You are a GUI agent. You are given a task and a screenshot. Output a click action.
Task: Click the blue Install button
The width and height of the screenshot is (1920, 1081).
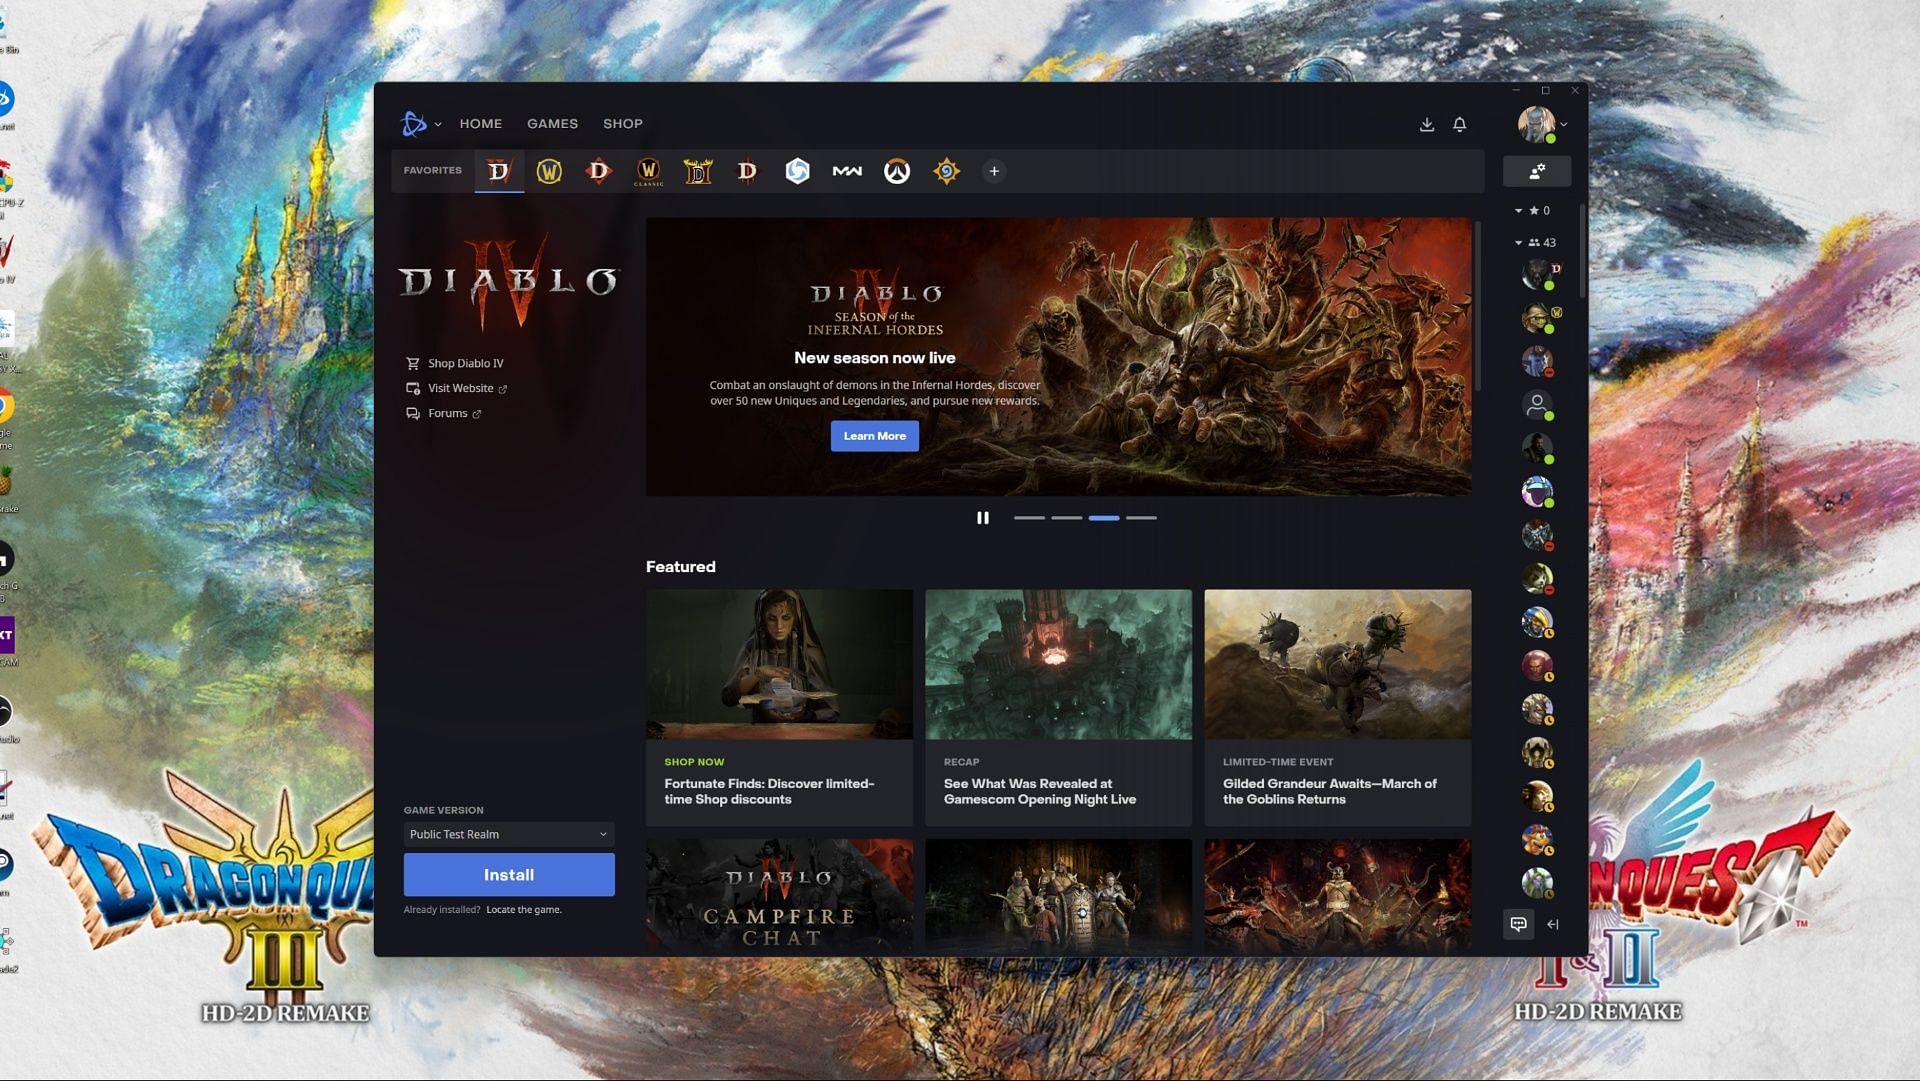(508, 874)
